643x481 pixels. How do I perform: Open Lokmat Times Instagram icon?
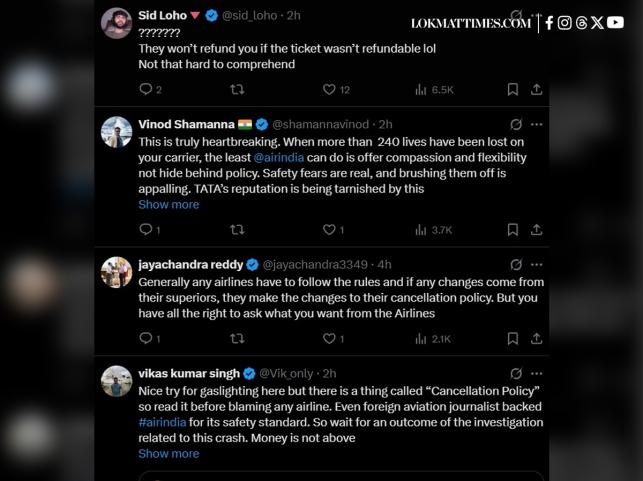(565, 23)
